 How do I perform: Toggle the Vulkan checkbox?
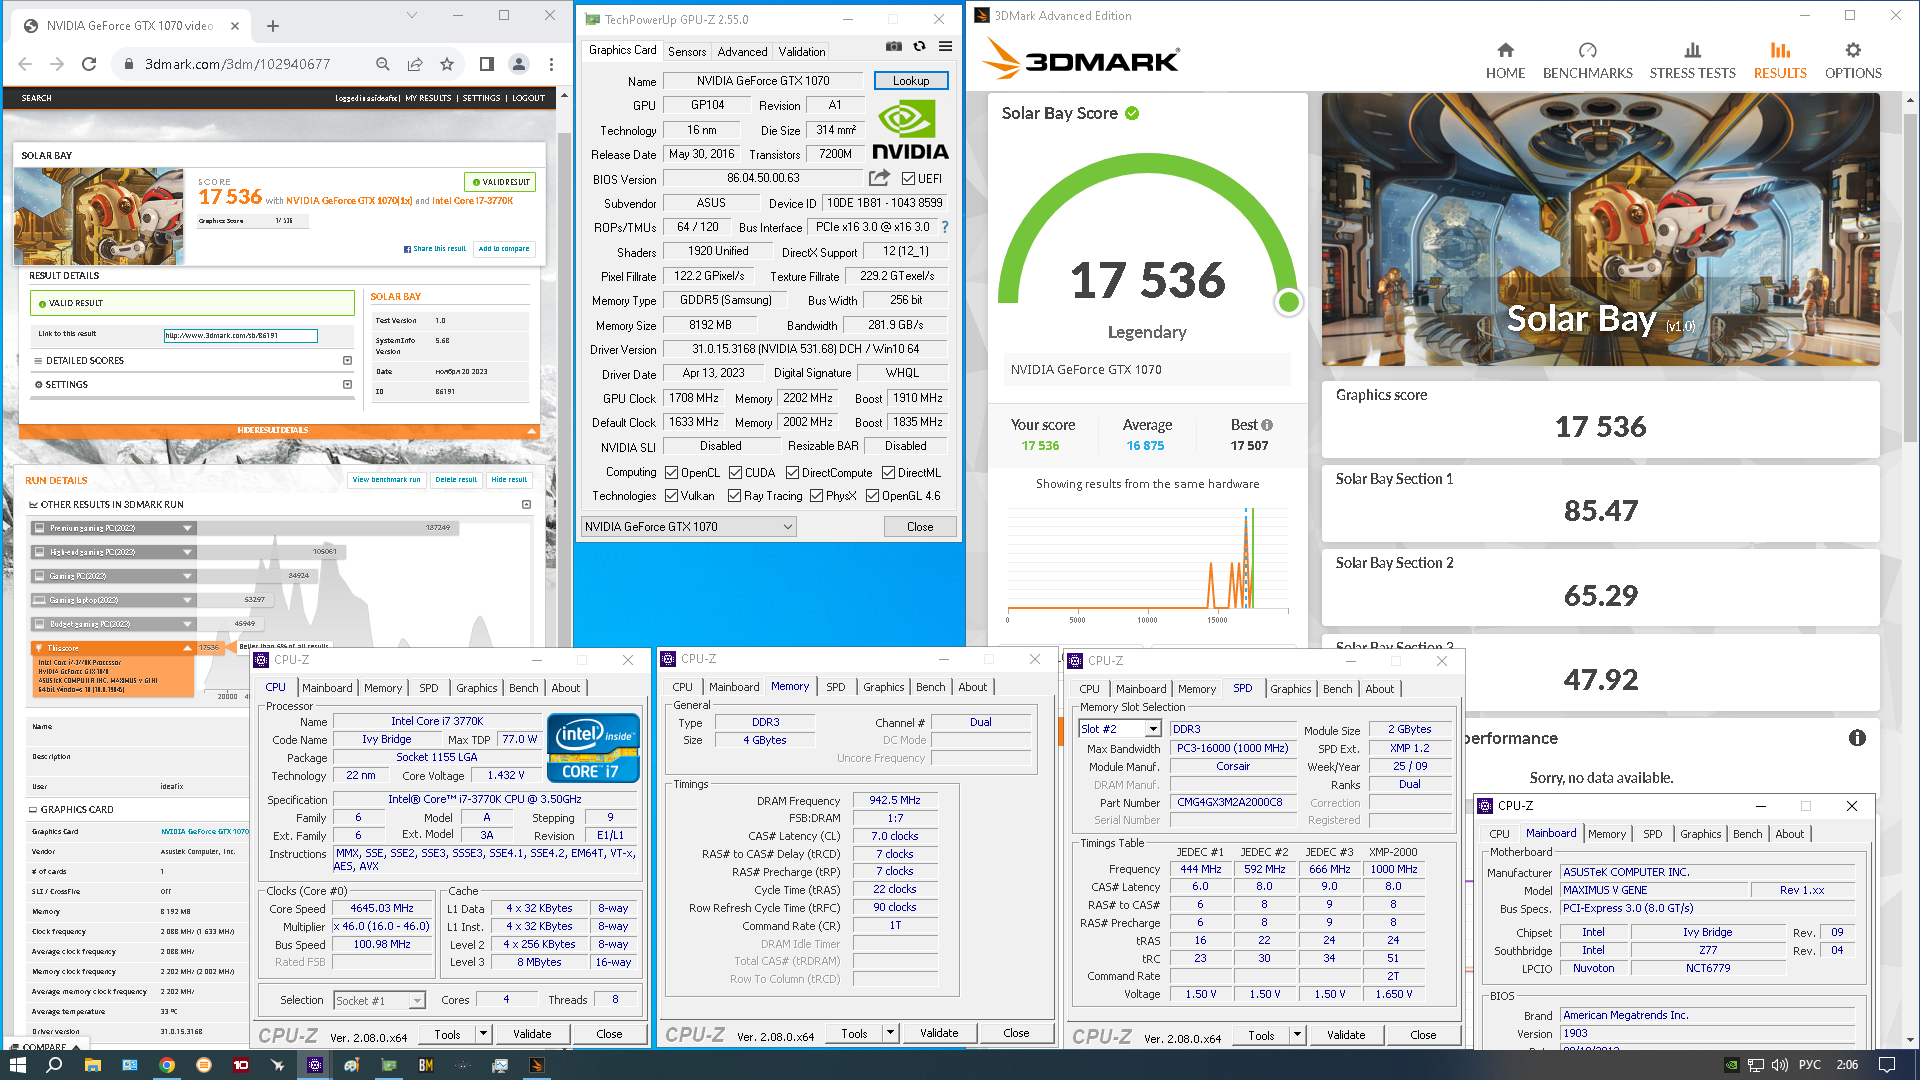click(x=672, y=496)
